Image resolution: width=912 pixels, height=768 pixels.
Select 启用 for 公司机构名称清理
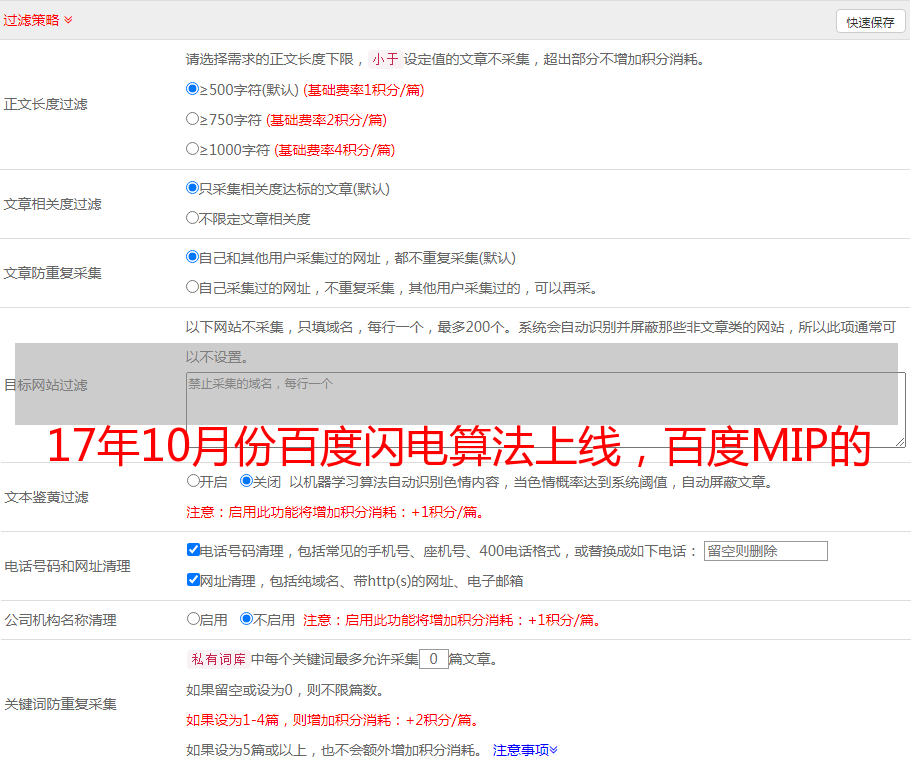(x=193, y=619)
